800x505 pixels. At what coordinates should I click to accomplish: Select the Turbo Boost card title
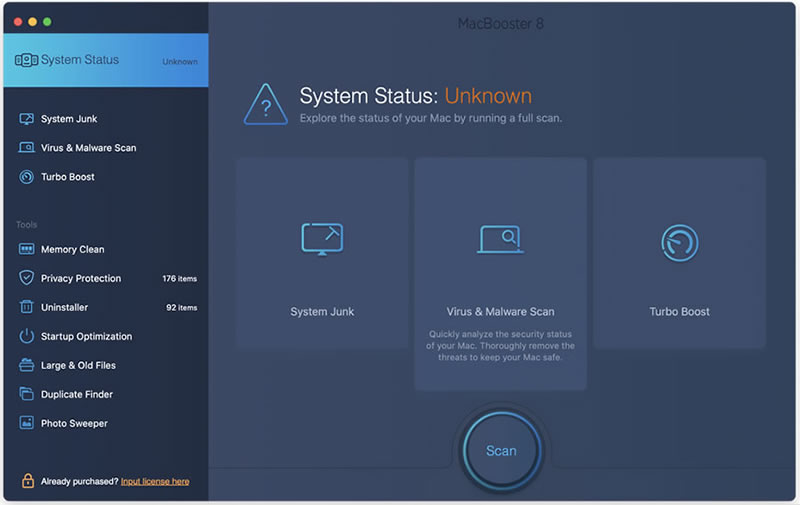680,312
